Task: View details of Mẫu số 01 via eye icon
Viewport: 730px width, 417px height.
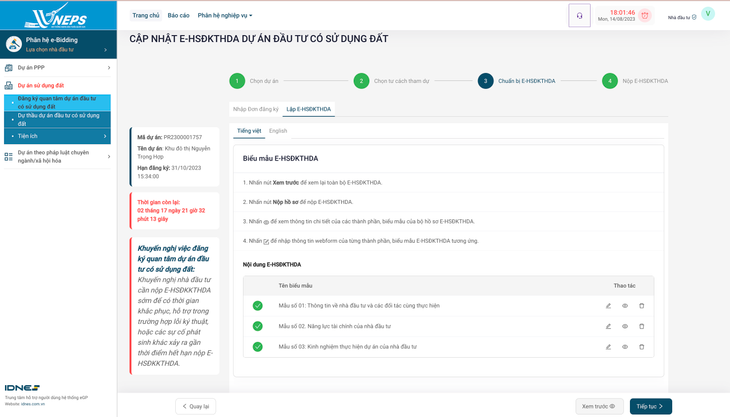Action: tap(625, 306)
